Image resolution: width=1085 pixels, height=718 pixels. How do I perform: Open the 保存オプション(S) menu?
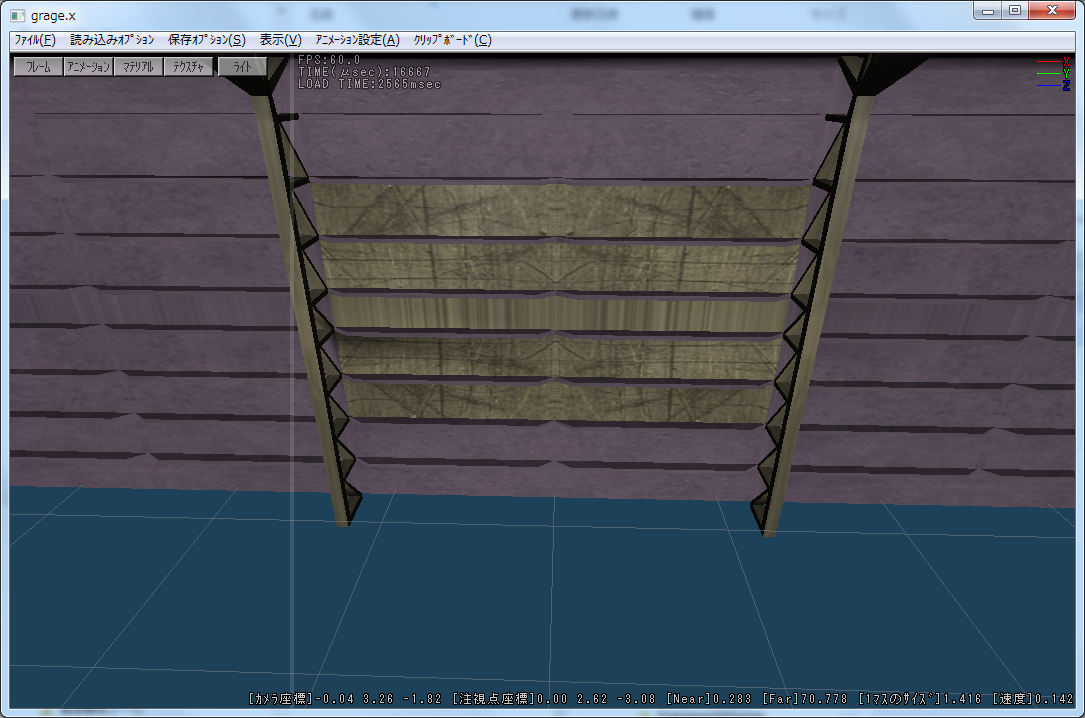pyautogui.click(x=206, y=40)
